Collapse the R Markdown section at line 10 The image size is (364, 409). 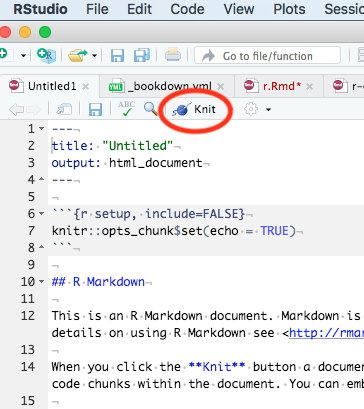(x=41, y=281)
